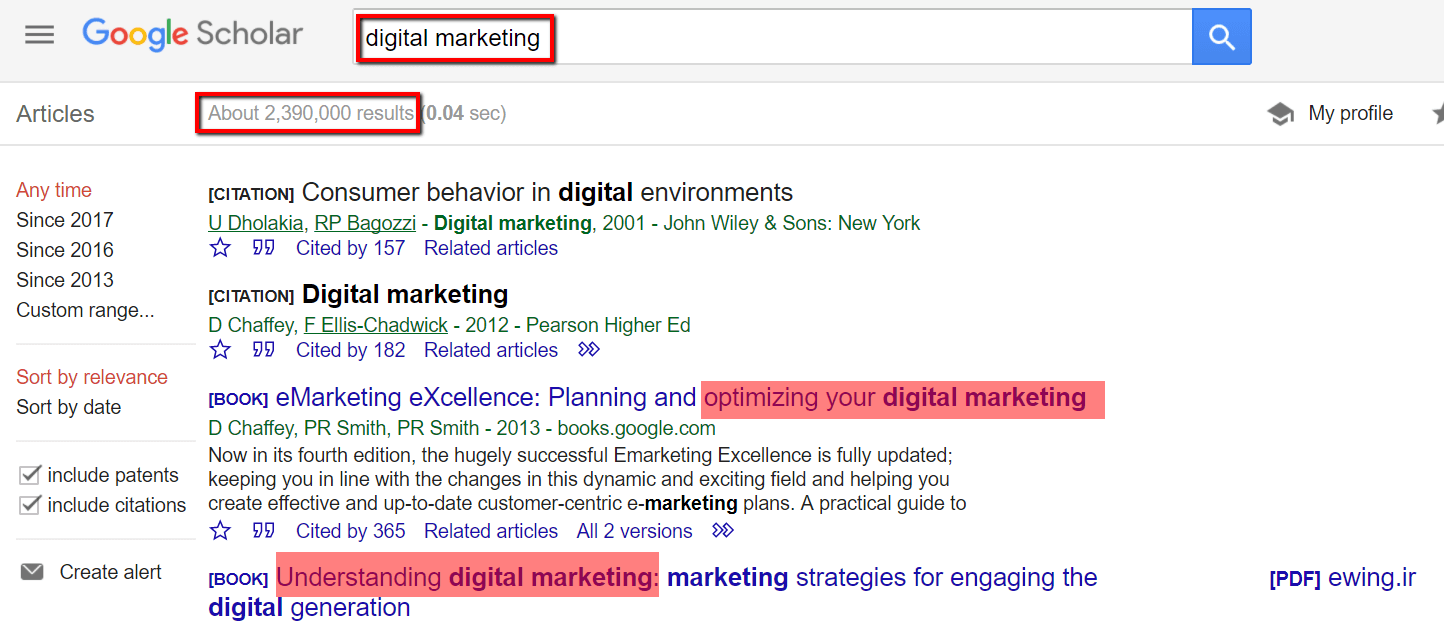Toggle the include citations checkbox
Image resolution: width=1444 pixels, height=622 pixels.
(x=30, y=505)
